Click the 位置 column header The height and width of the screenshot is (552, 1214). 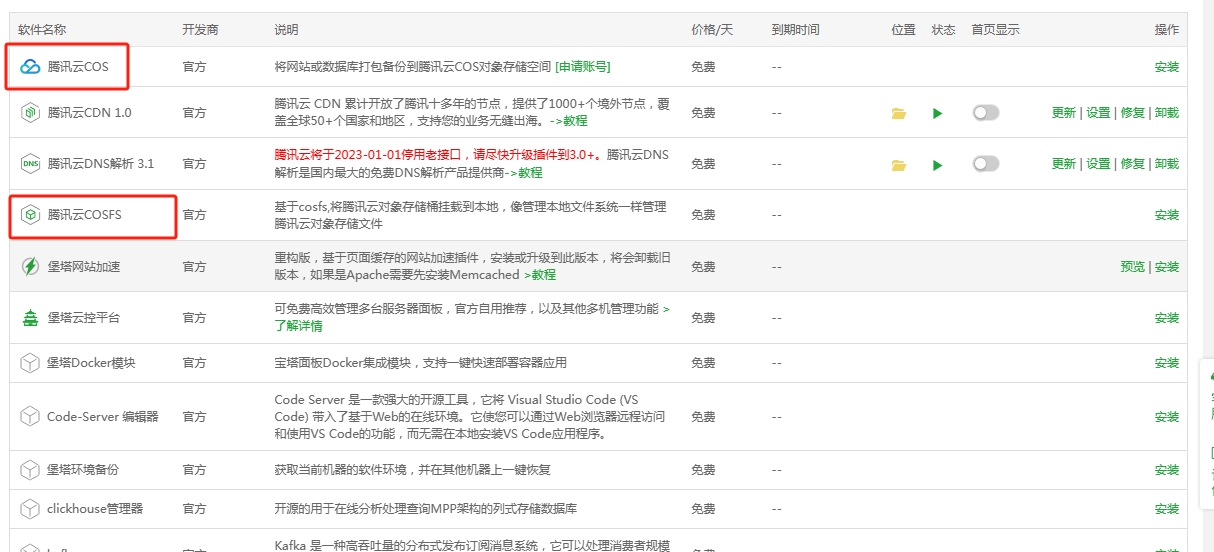pos(903,30)
